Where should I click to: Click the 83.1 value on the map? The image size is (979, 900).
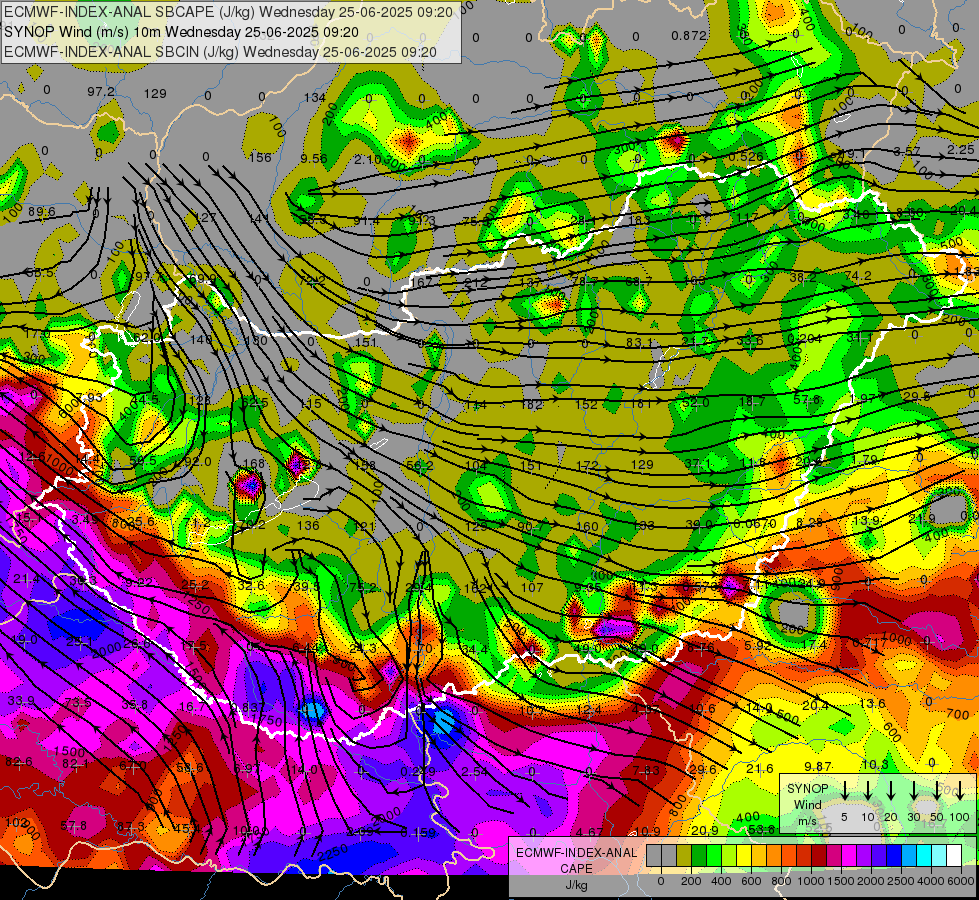(639, 342)
